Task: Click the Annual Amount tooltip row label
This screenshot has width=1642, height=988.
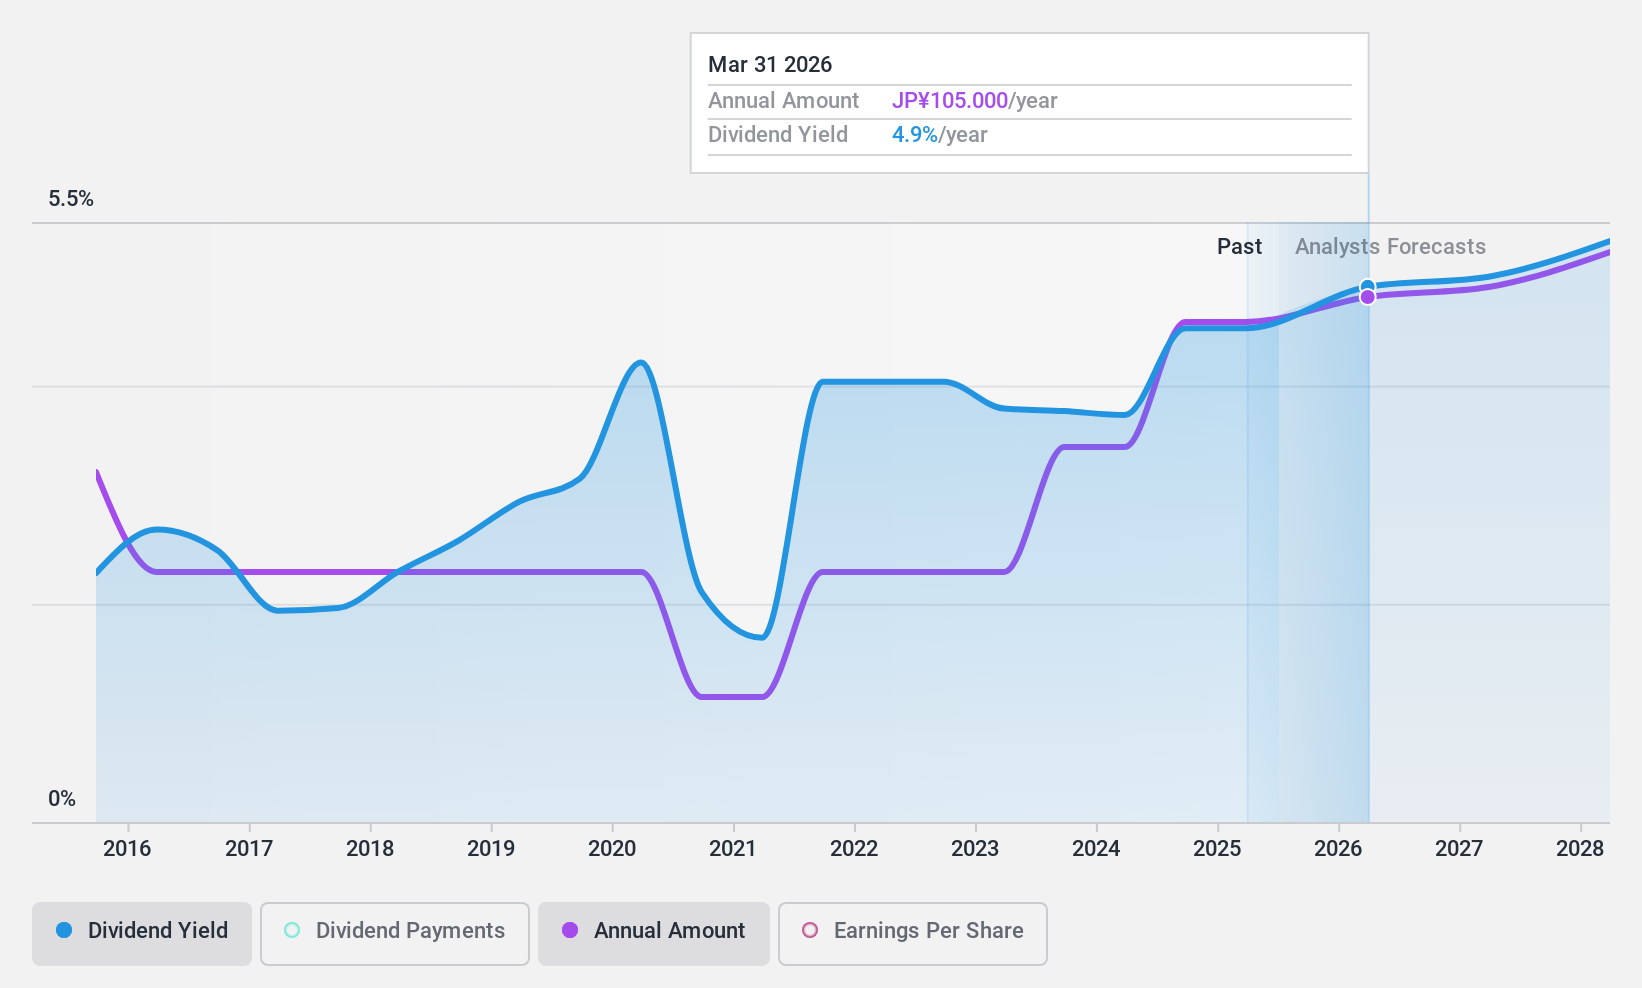Action: pos(783,101)
